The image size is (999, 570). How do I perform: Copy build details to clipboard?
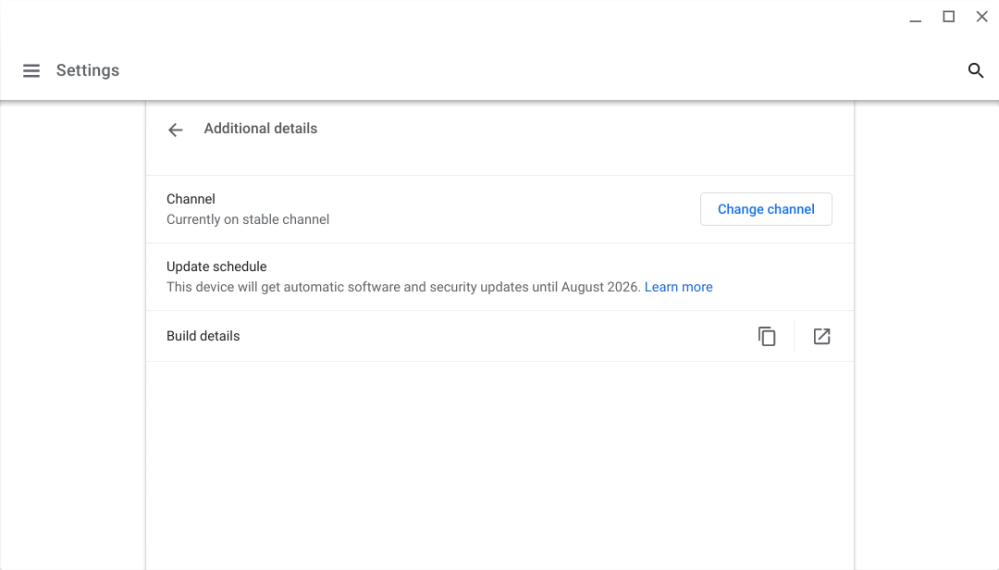(x=767, y=337)
